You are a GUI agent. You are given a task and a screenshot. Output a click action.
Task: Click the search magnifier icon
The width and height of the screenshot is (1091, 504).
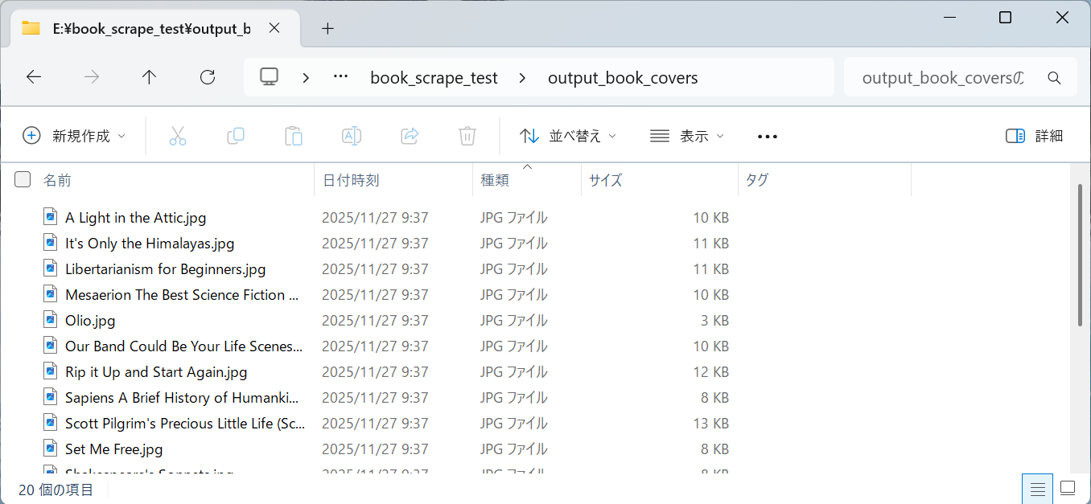1054,78
